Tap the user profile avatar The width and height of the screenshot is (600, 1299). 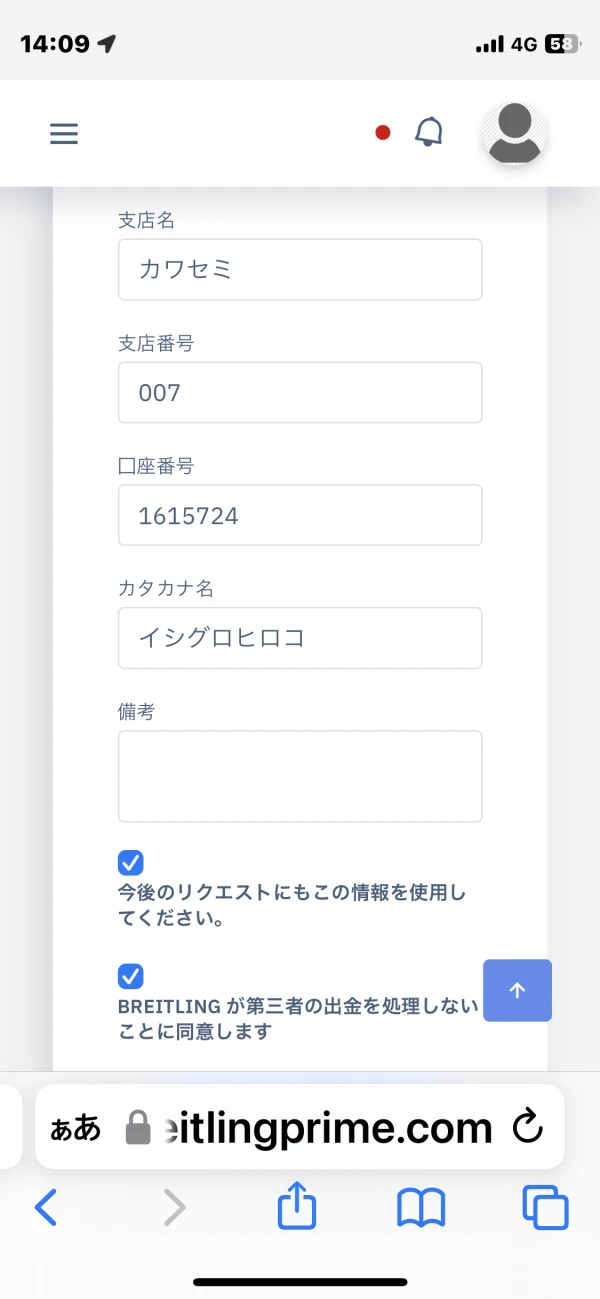pos(515,134)
